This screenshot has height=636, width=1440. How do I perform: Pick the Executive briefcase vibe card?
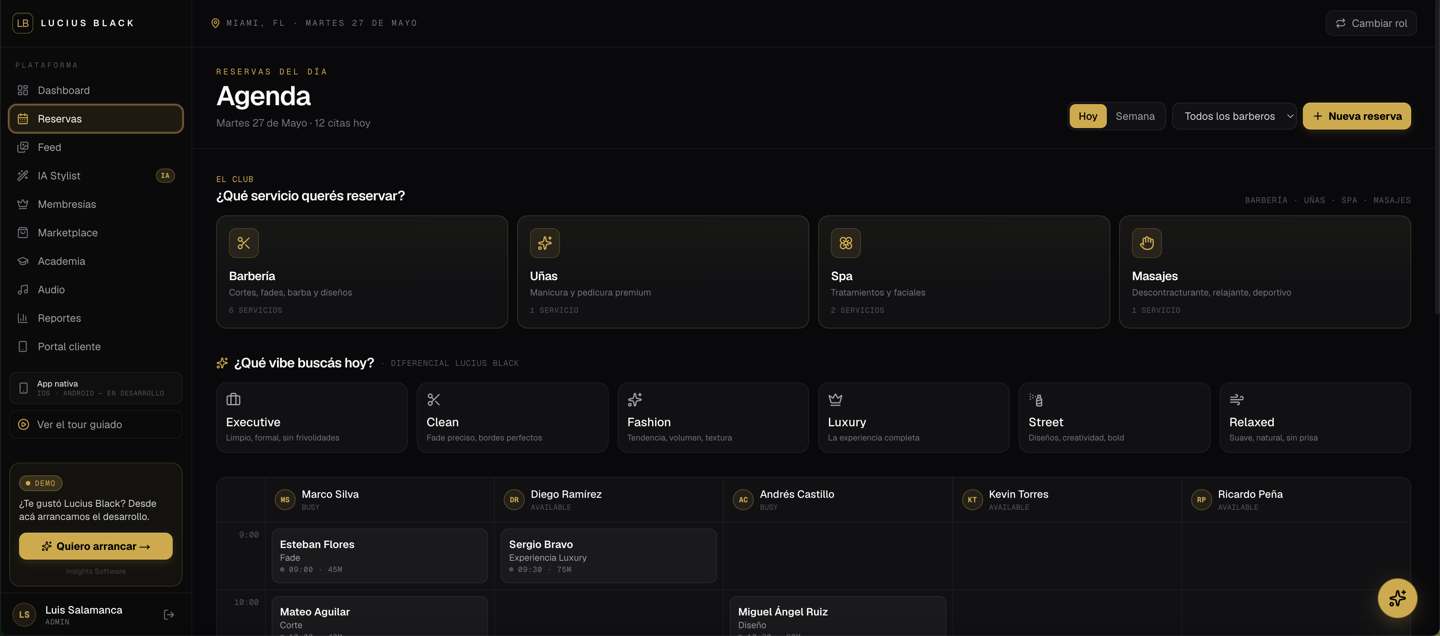[x=312, y=418]
